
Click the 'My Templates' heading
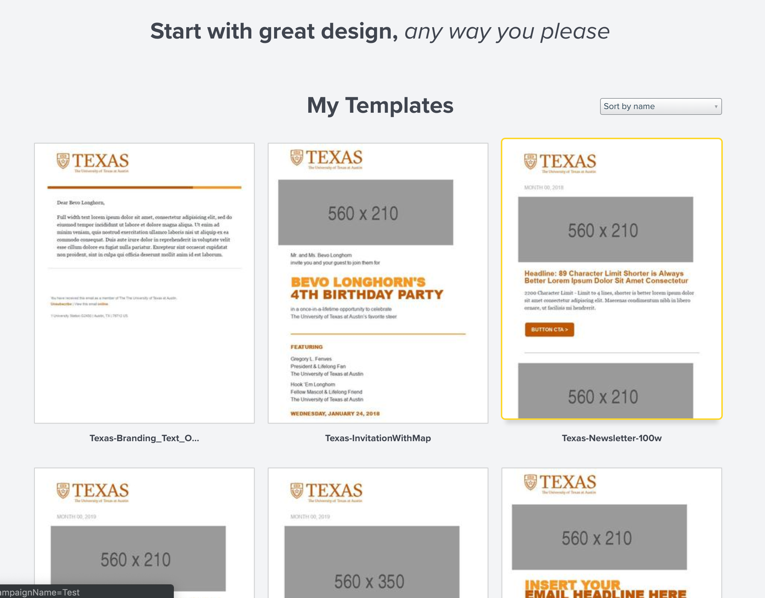(380, 105)
